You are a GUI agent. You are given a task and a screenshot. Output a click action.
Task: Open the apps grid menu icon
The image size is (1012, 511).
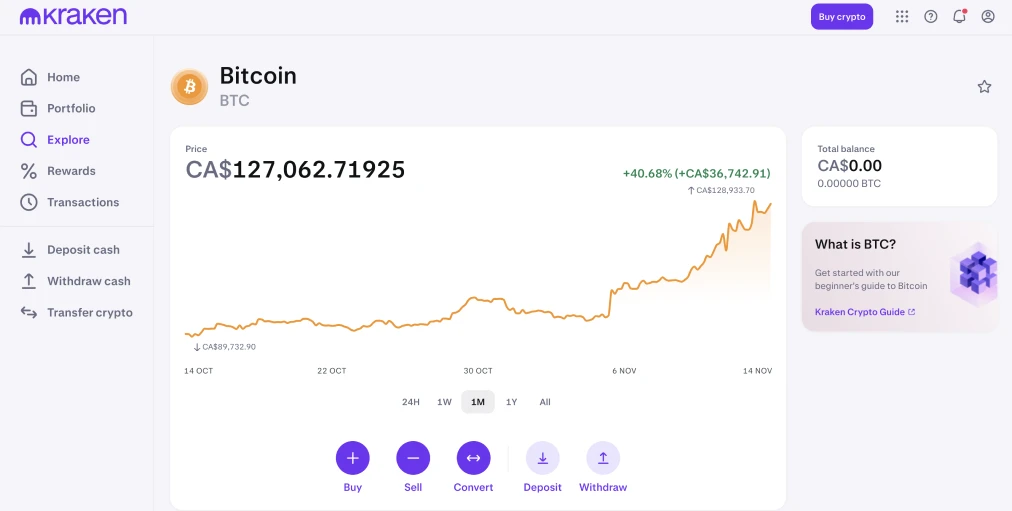pos(902,17)
